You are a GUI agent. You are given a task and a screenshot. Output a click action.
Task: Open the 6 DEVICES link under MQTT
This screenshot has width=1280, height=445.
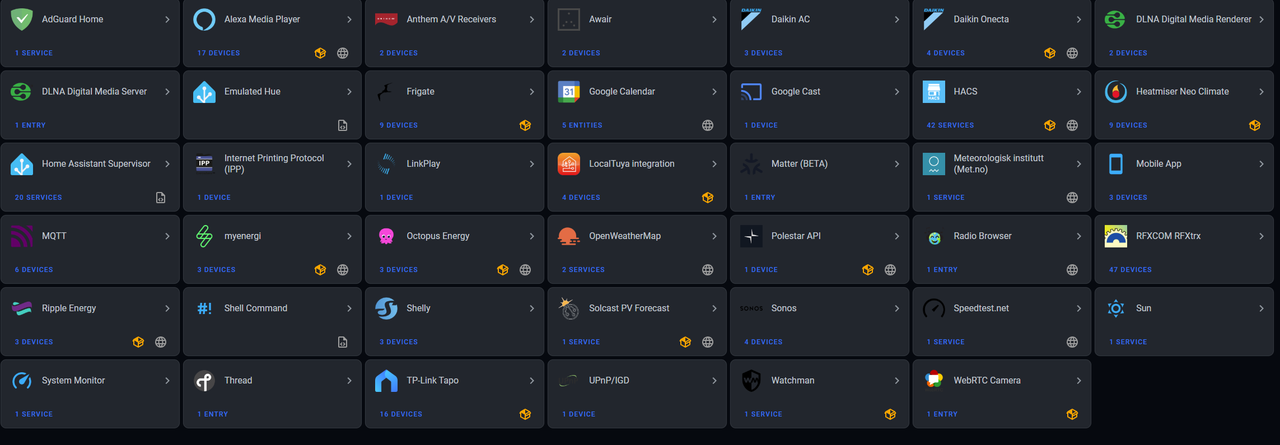coord(34,269)
